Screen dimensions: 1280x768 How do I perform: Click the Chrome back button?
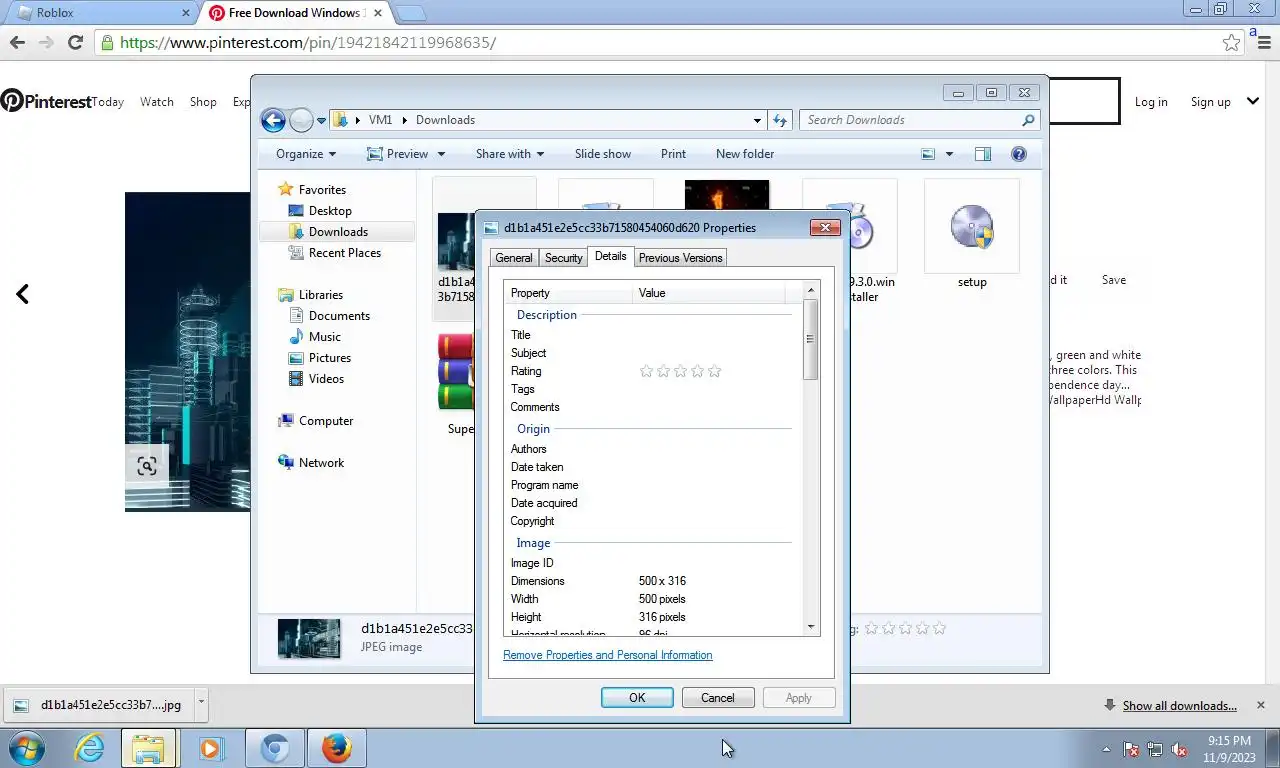click(x=17, y=42)
